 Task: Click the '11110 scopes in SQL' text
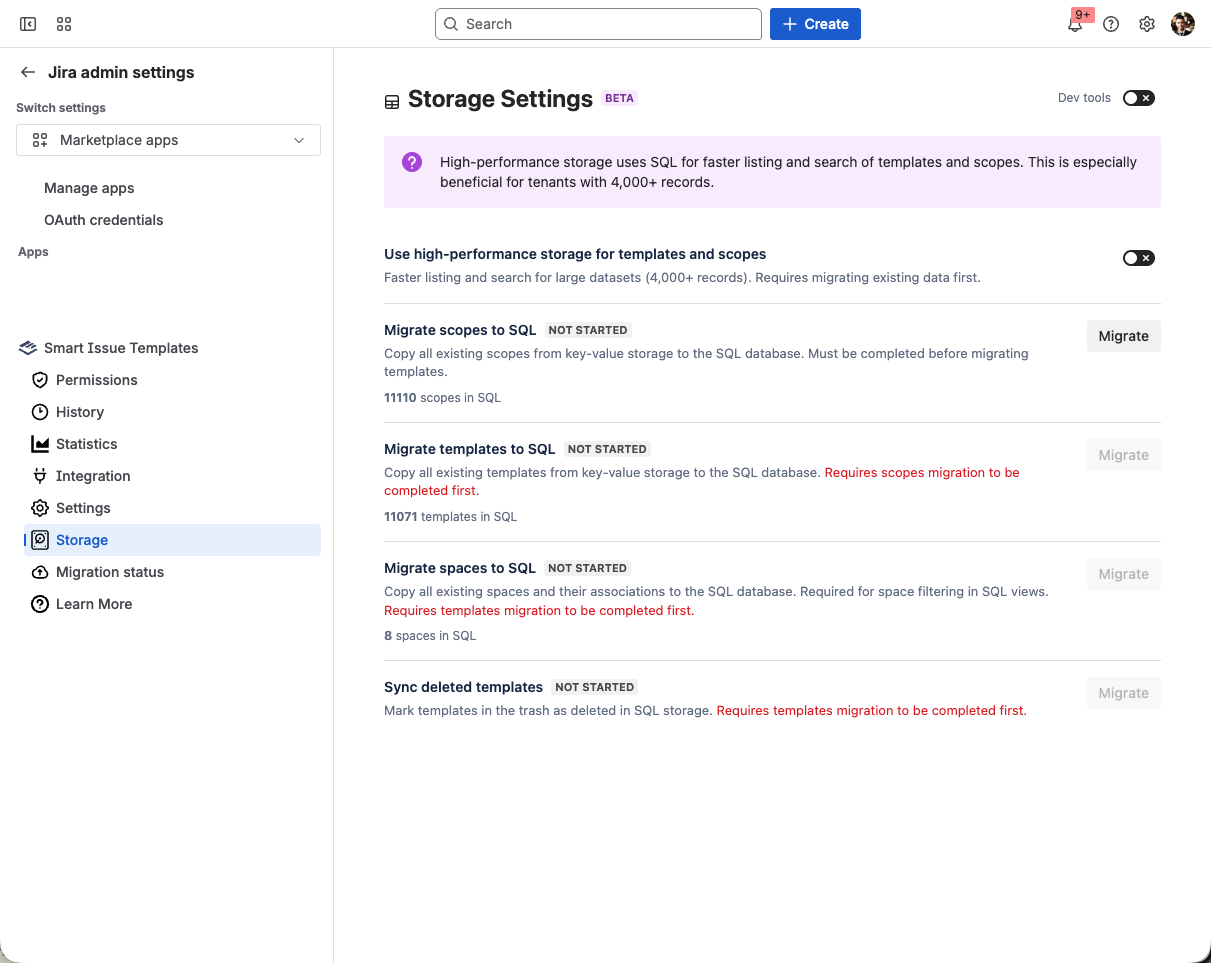pos(442,398)
